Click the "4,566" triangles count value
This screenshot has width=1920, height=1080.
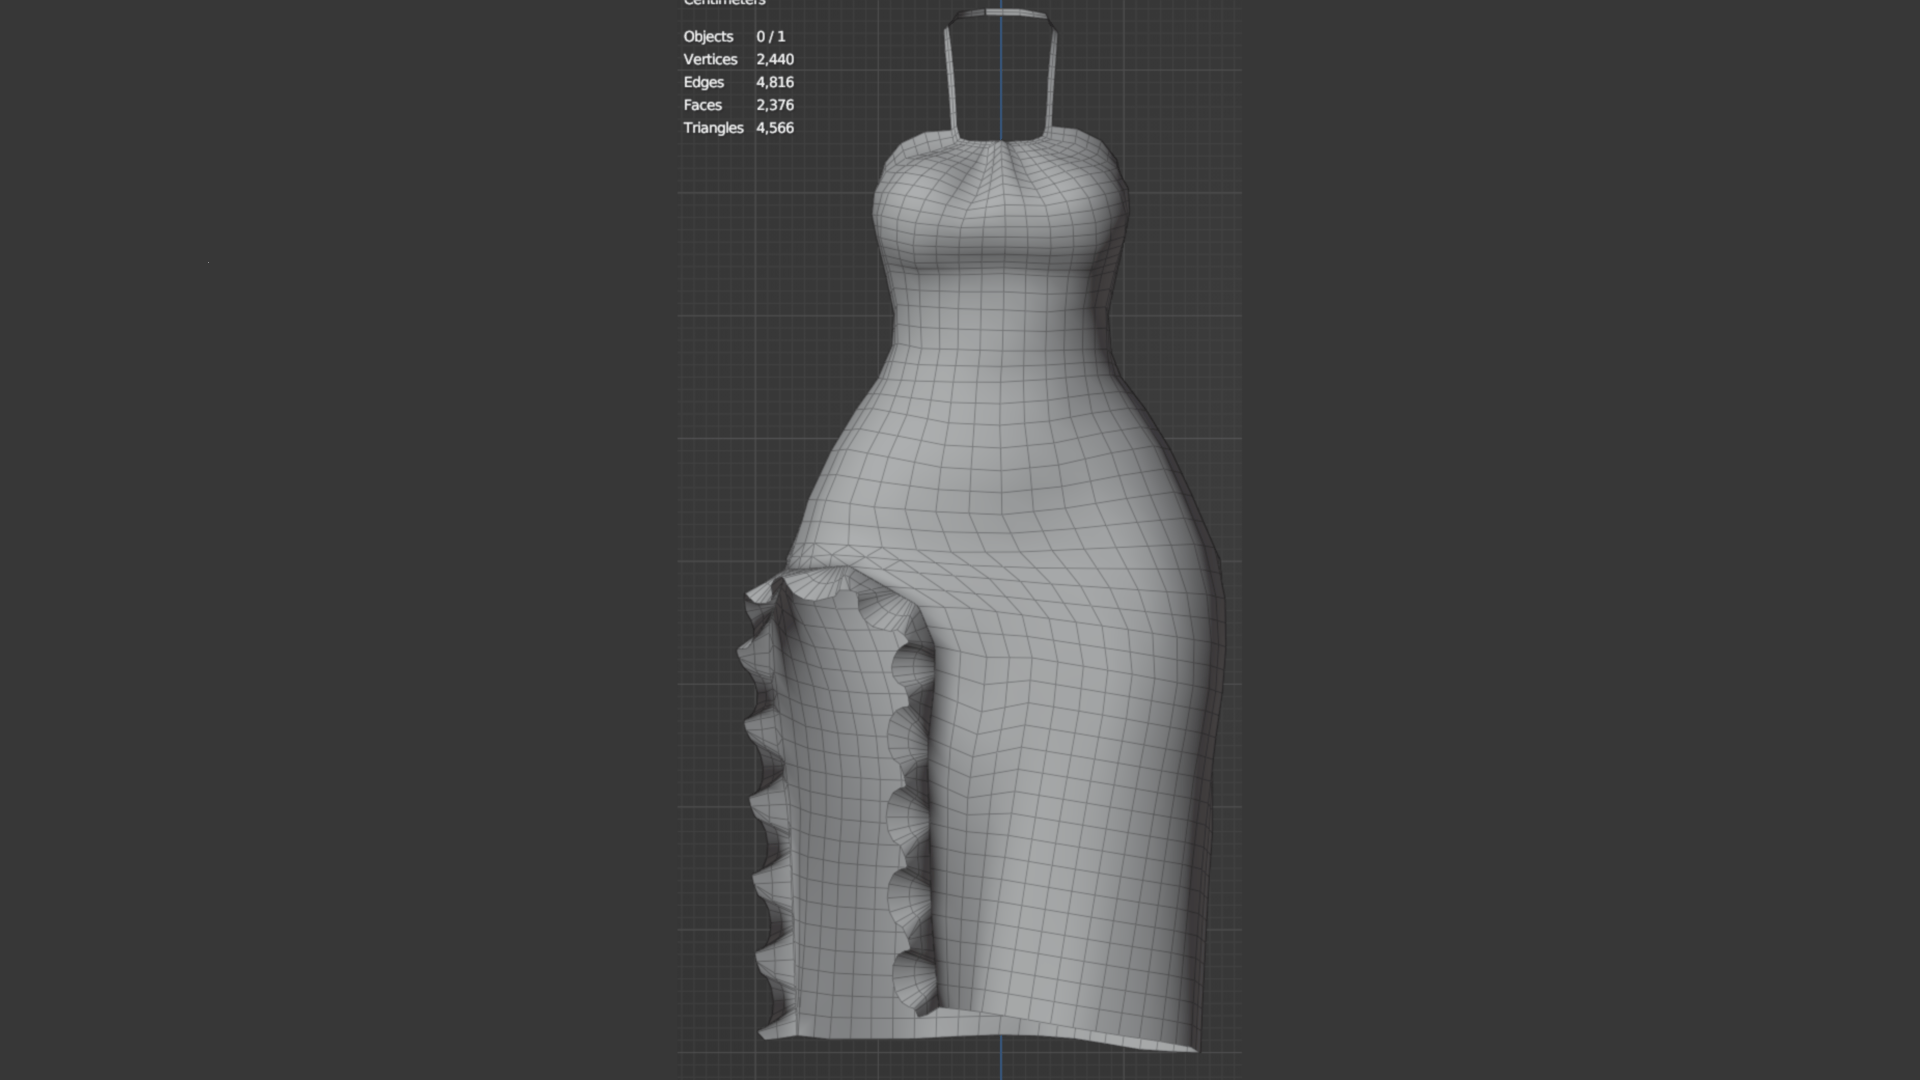pos(775,128)
